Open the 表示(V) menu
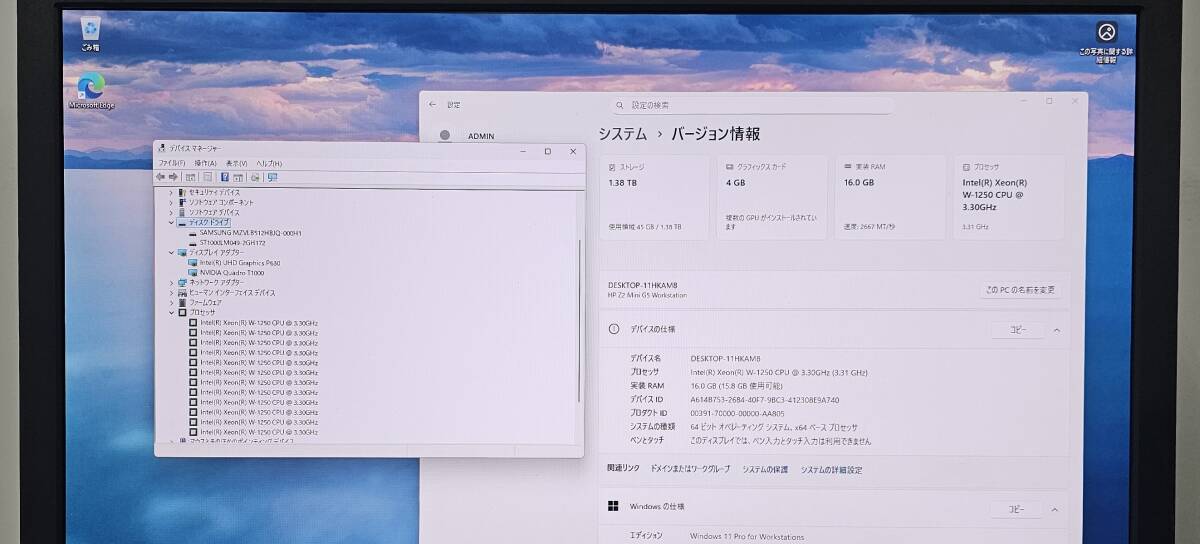Screen dimensions: 1200x544 tap(237, 163)
